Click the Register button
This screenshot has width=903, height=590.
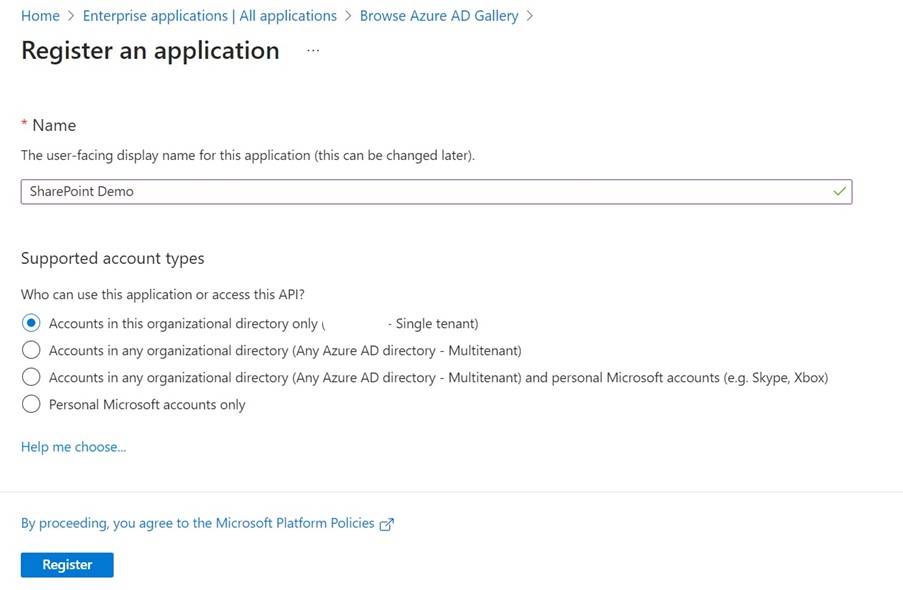pos(67,565)
